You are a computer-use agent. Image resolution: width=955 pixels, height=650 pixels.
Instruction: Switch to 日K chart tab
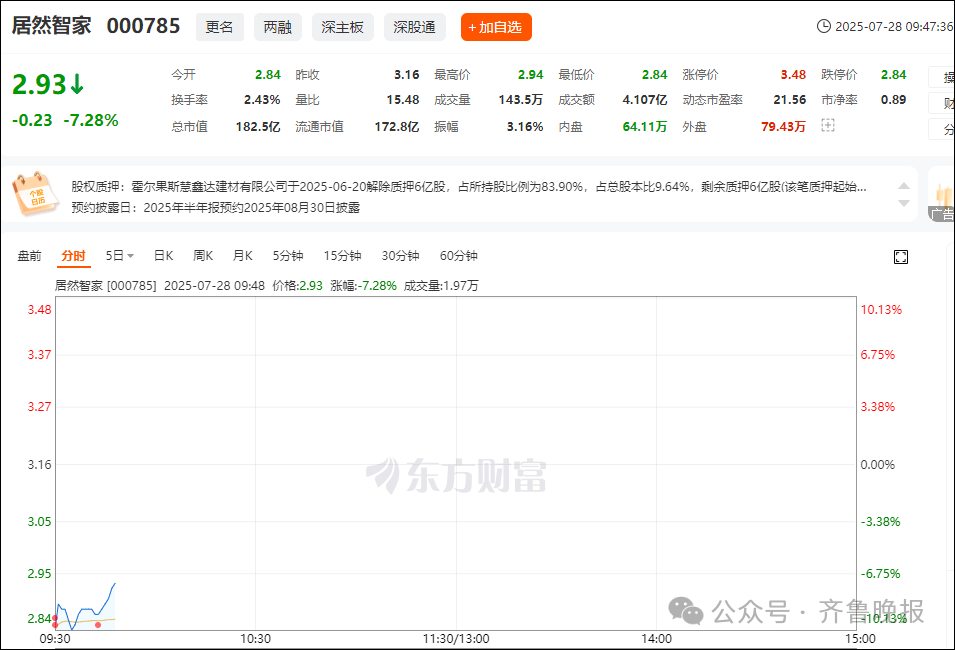pyautogui.click(x=163, y=256)
